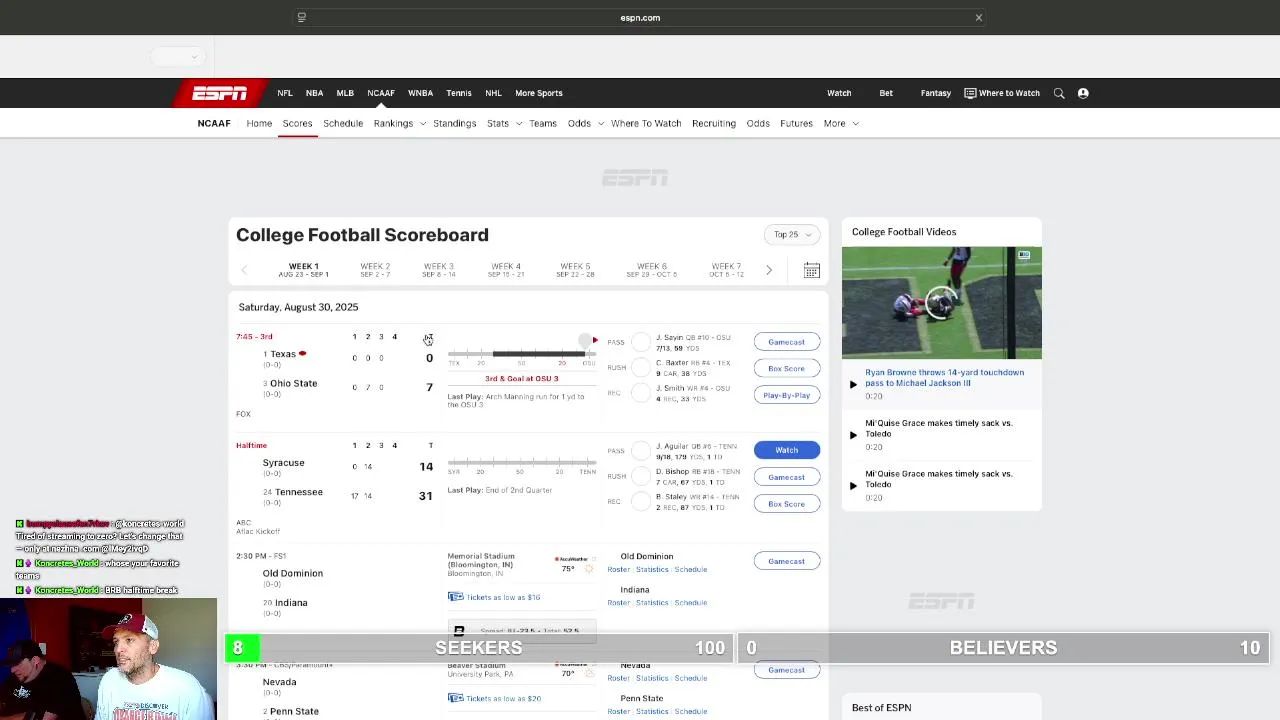Open the Home nav link
Image resolution: width=1280 pixels, height=720 pixels.
click(x=259, y=123)
